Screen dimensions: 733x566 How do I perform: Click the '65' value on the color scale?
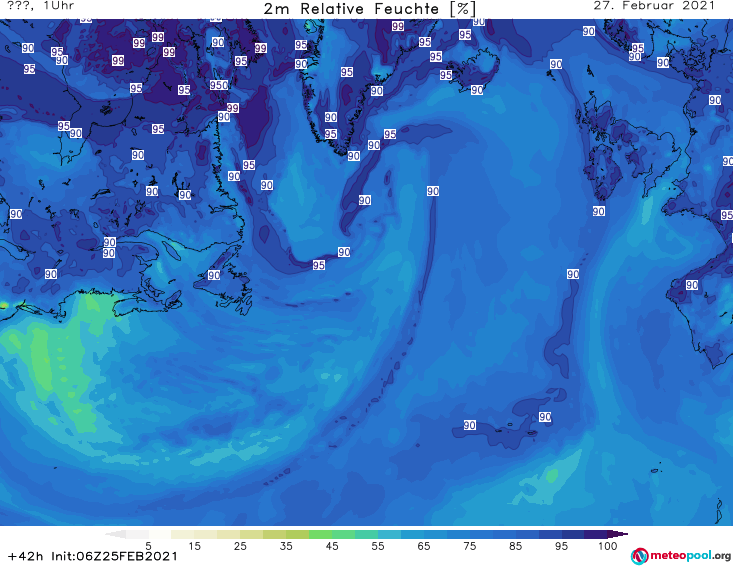[x=424, y=546]
